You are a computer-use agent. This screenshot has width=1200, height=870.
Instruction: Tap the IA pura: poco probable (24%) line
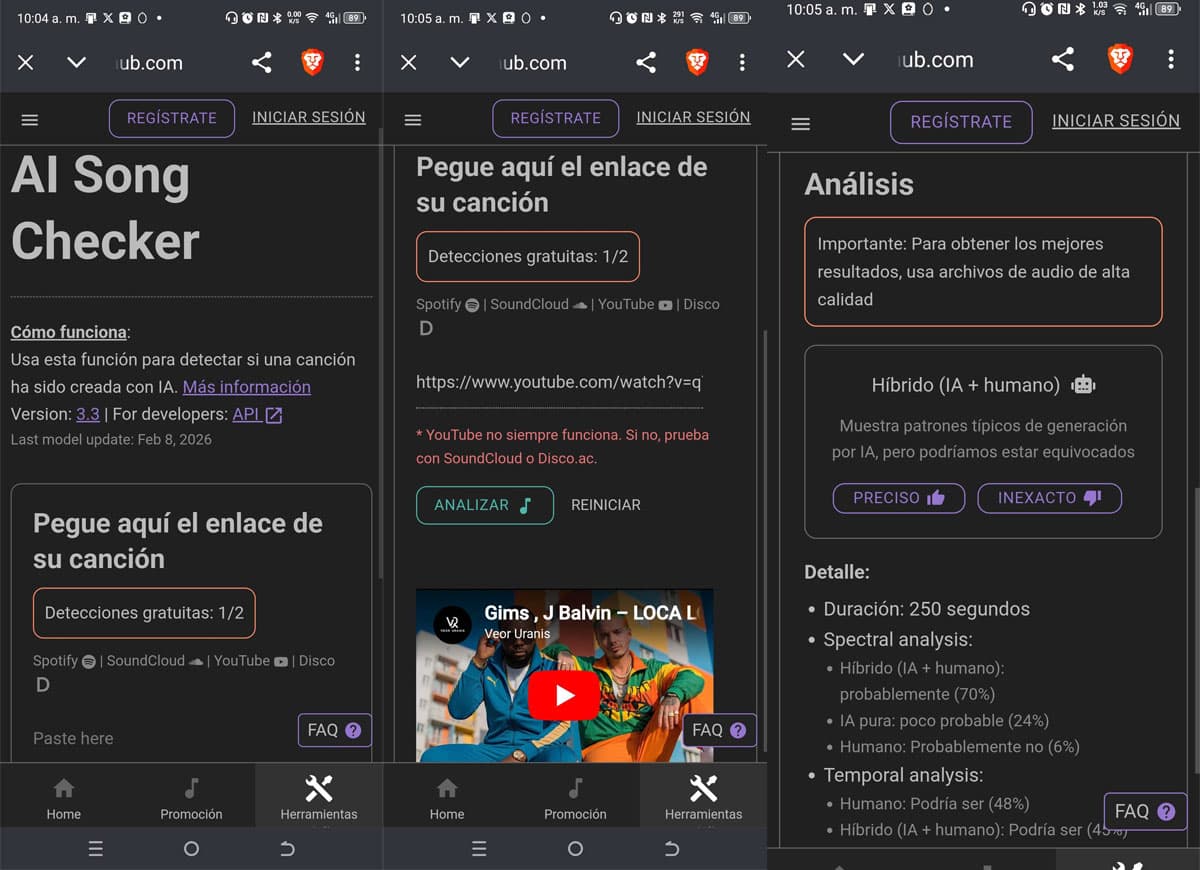tap(944, 720)
